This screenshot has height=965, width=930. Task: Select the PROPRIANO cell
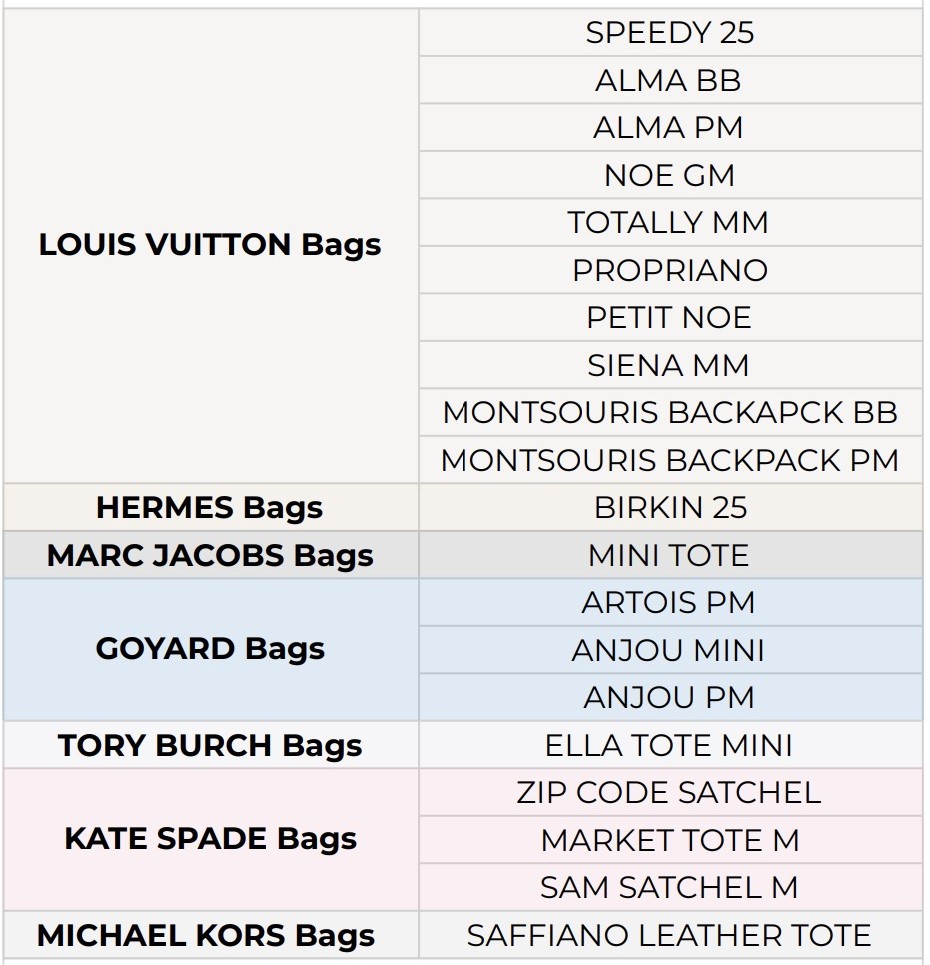click(x=669, y=270)
